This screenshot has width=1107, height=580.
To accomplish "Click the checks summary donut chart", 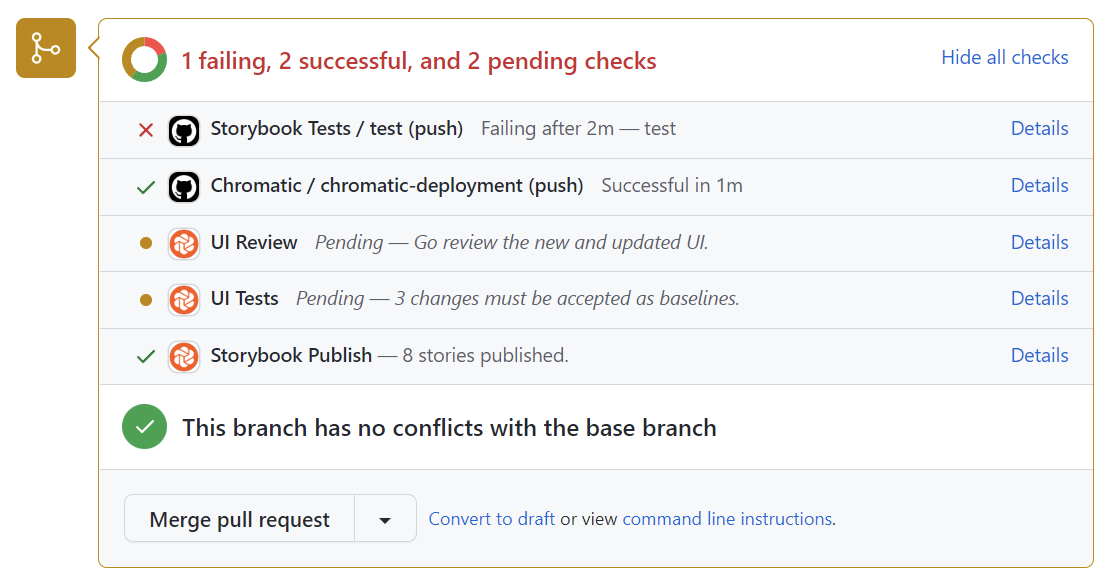I will click(x=144, y=58).
